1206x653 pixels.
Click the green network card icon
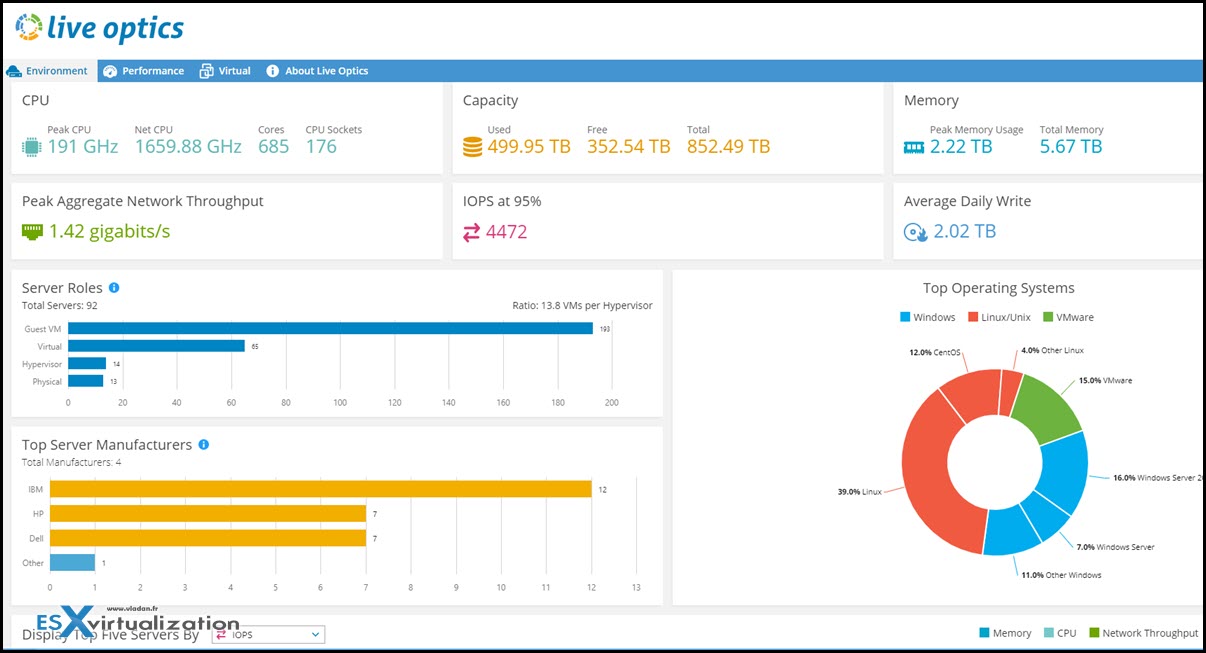(x=30, y=231)
